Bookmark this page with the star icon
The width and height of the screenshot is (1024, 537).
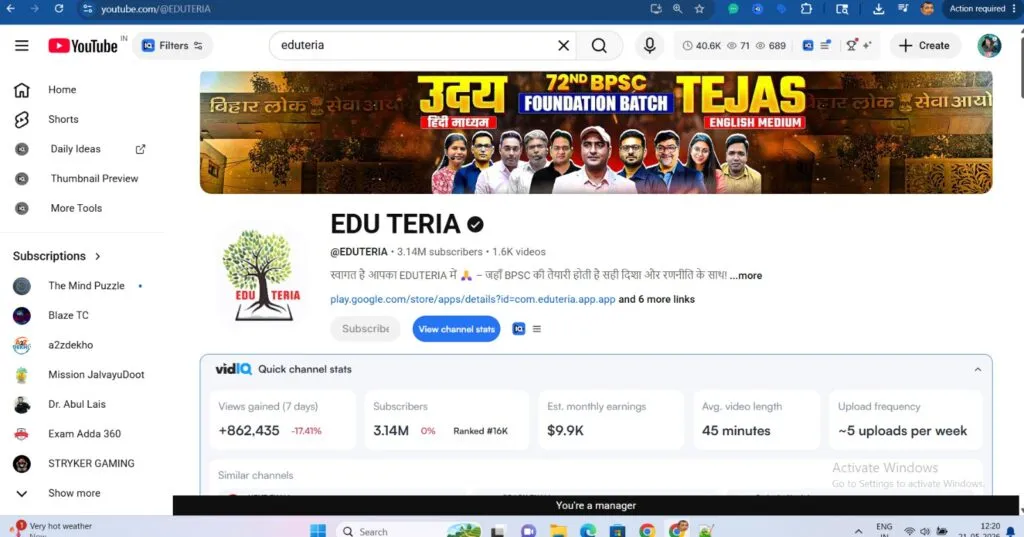pyautogui.click(x=699, y=9)
